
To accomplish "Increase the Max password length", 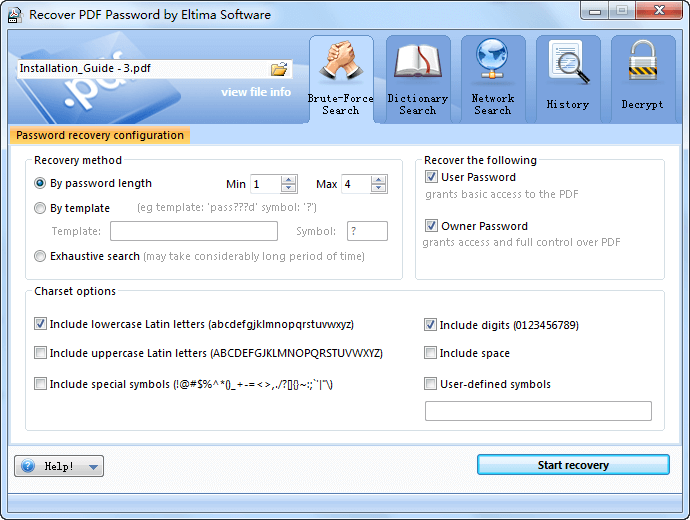I will coord(379,179).
